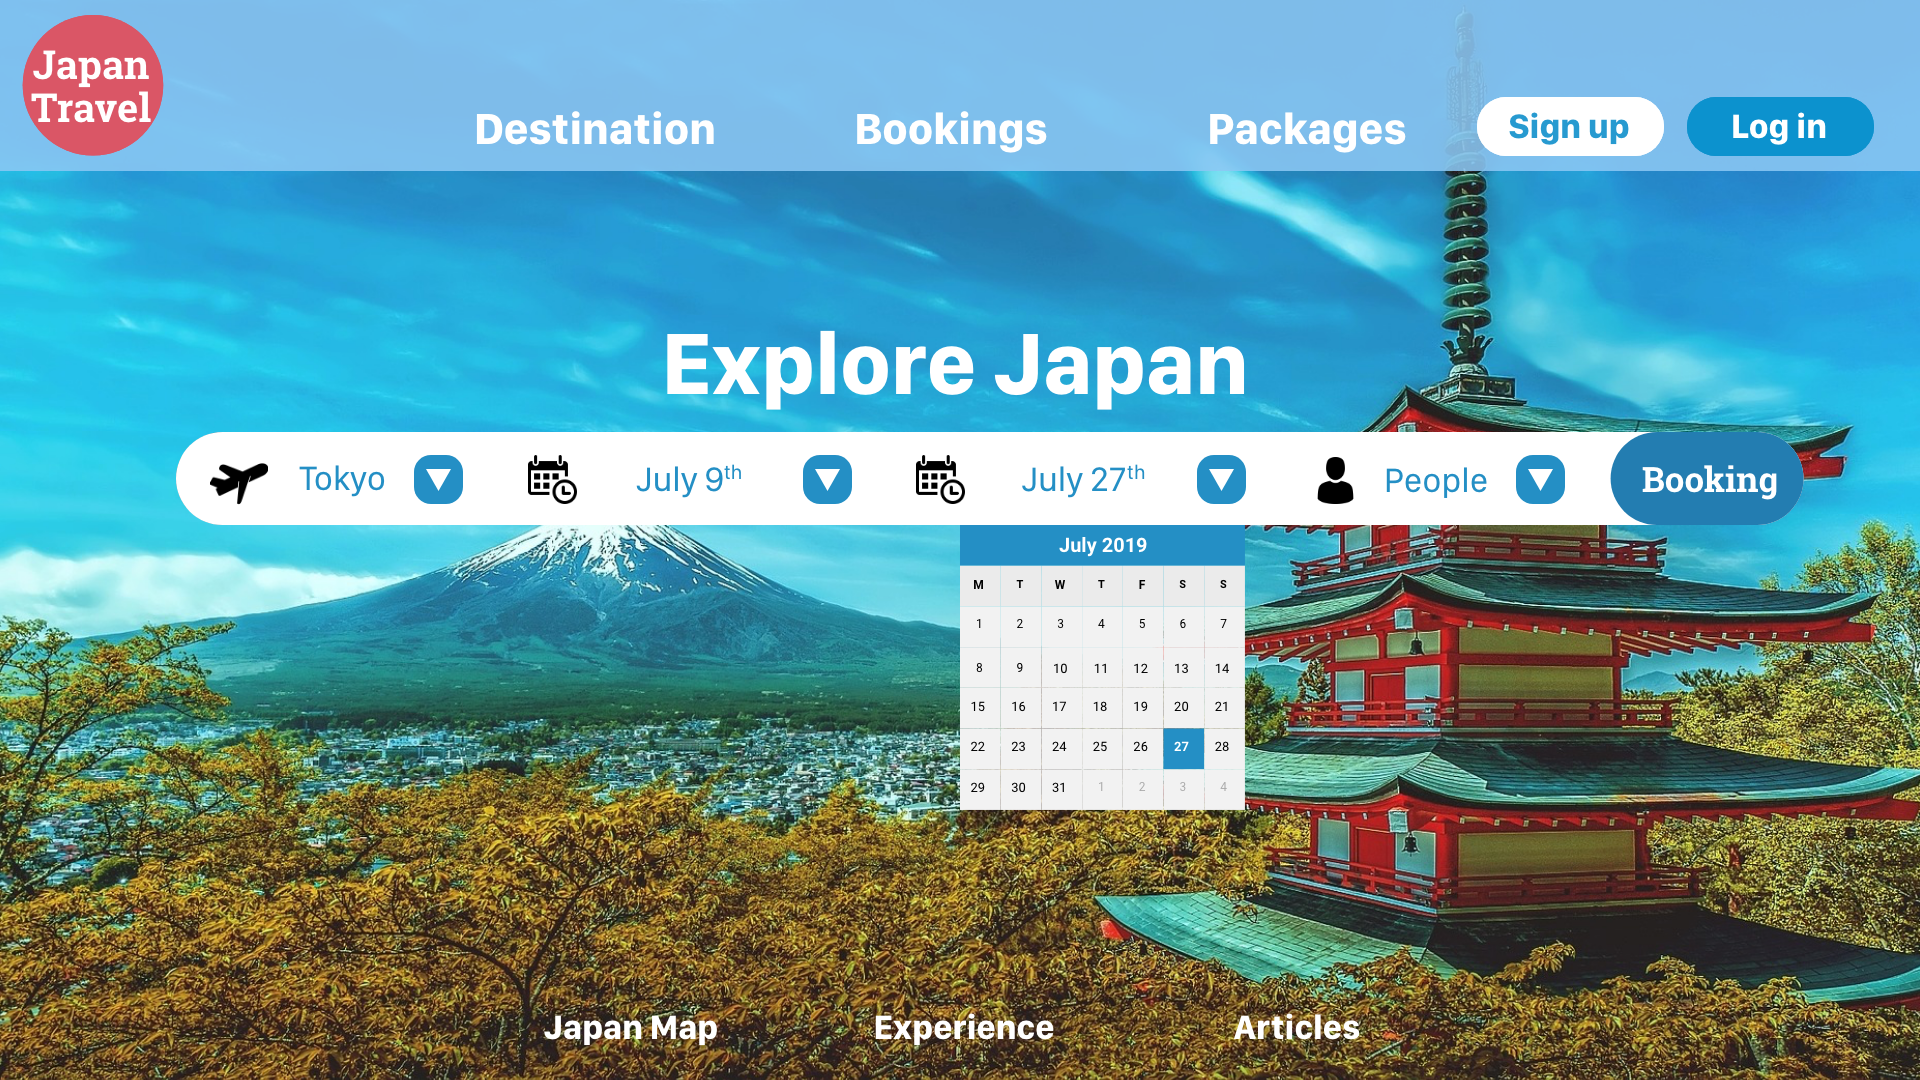
Task: Pick July 9 in the calendar
Action: click(x=1020, y=668)
